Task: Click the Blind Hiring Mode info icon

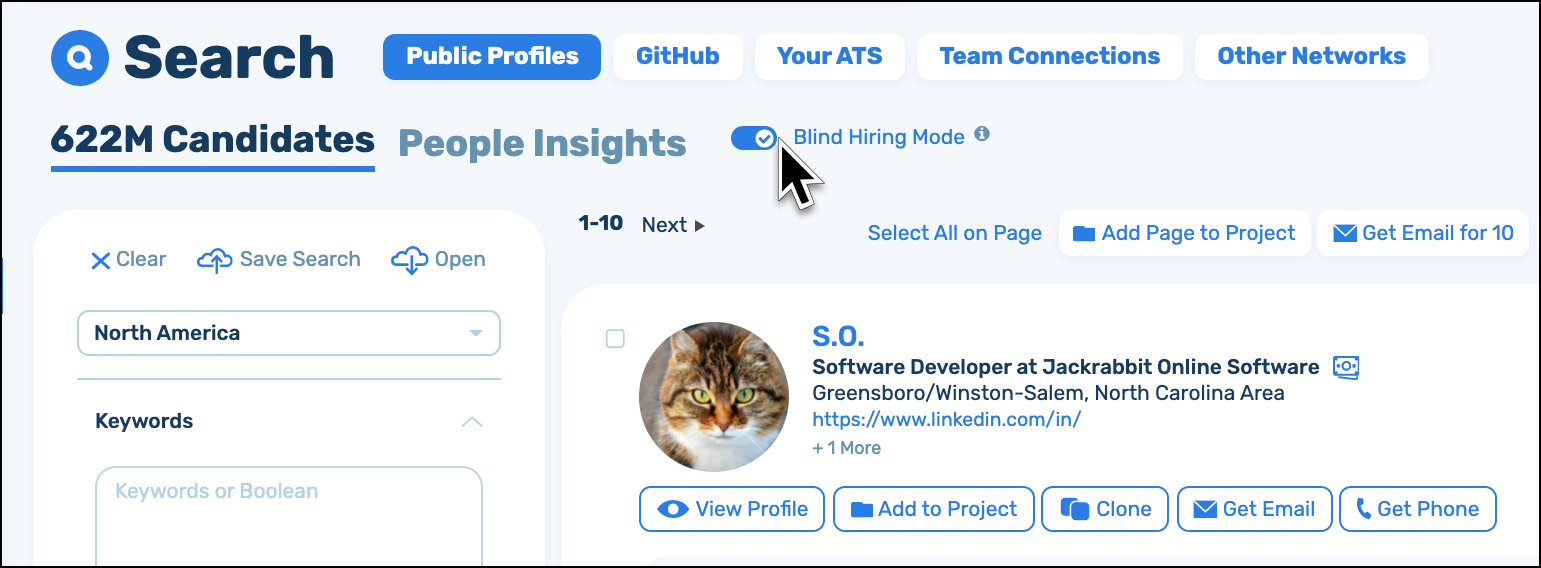Action: [x=982, y=134]
